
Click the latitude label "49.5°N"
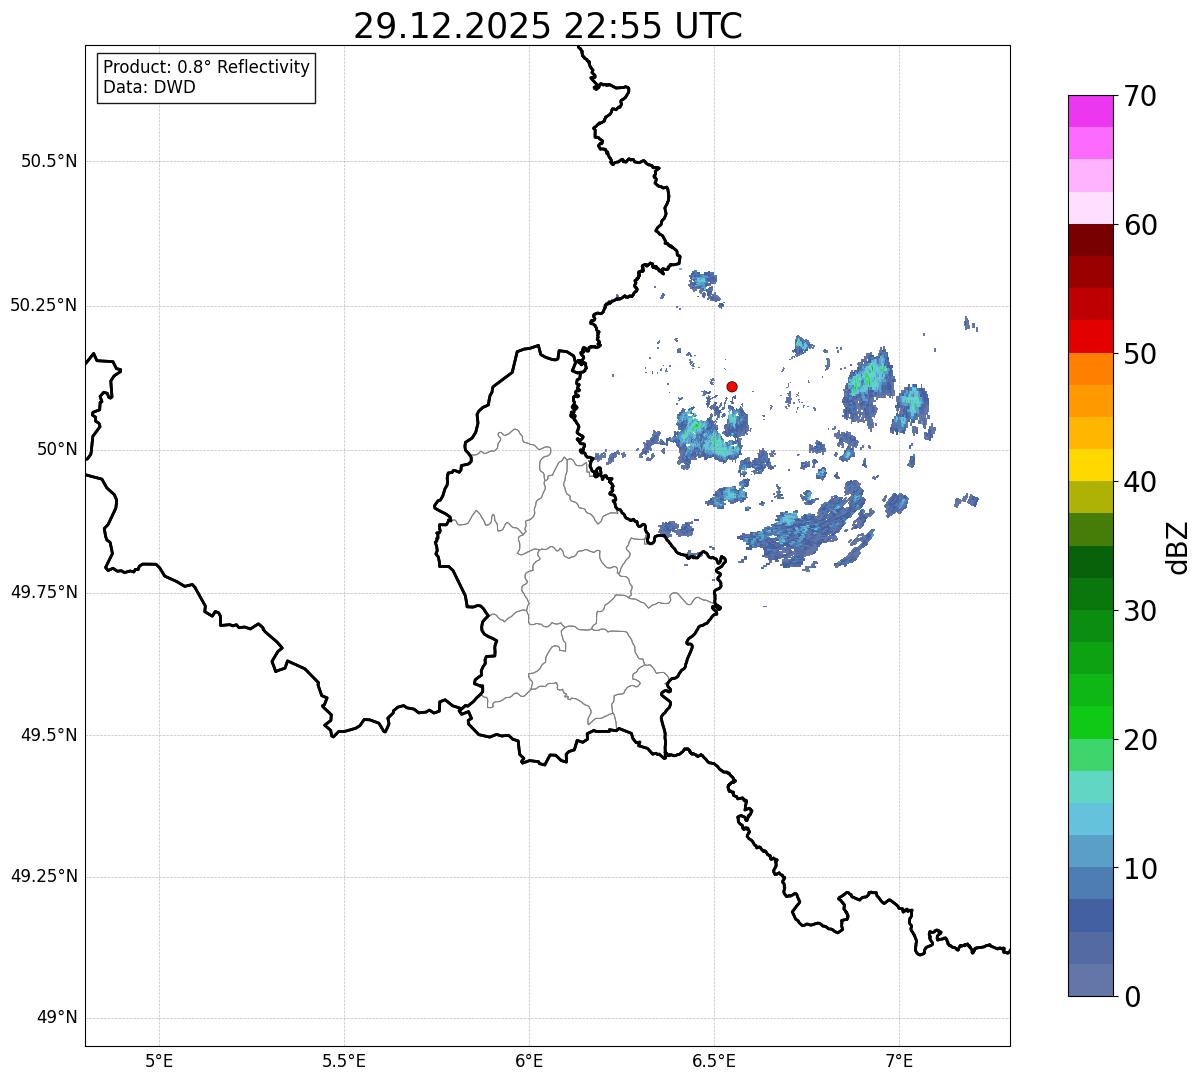point(49,735)
